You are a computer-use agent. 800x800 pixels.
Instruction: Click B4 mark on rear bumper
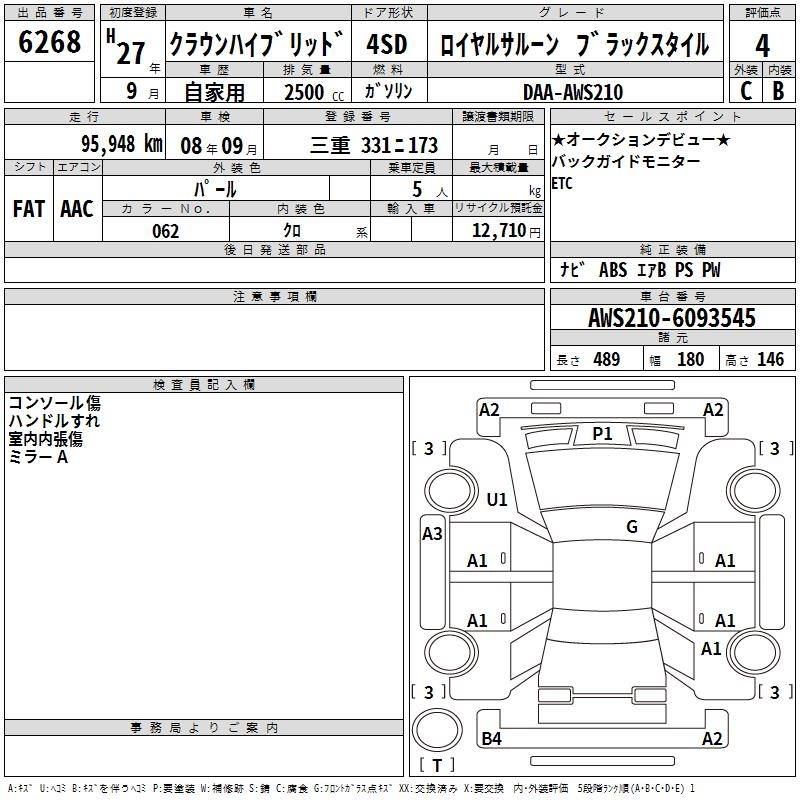(491, 738)
